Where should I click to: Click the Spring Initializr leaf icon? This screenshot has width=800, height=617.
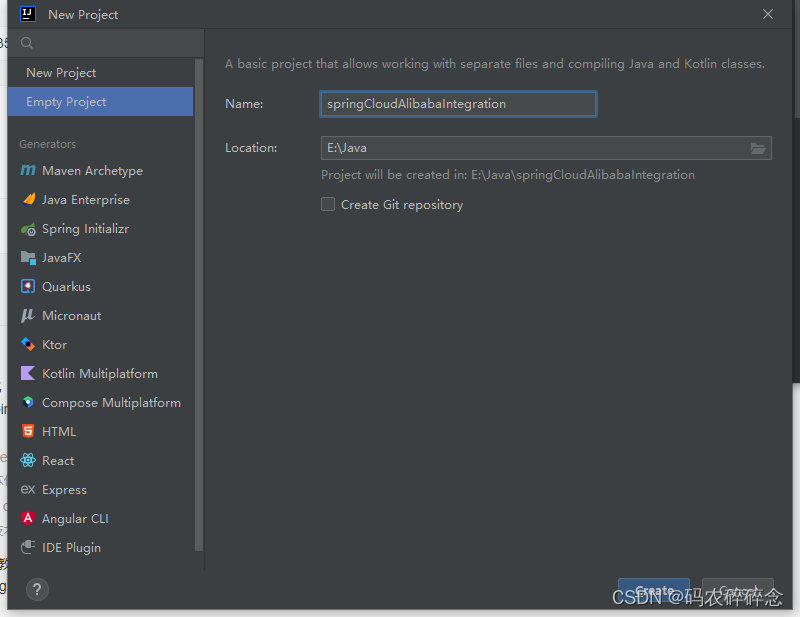(28, 229)
